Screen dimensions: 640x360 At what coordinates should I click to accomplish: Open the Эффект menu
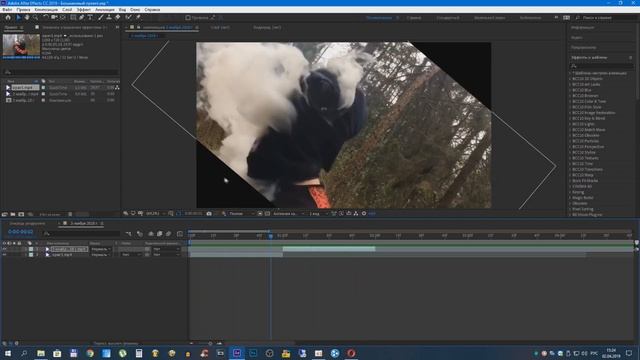pyautogui.click(x=84, y=9)
